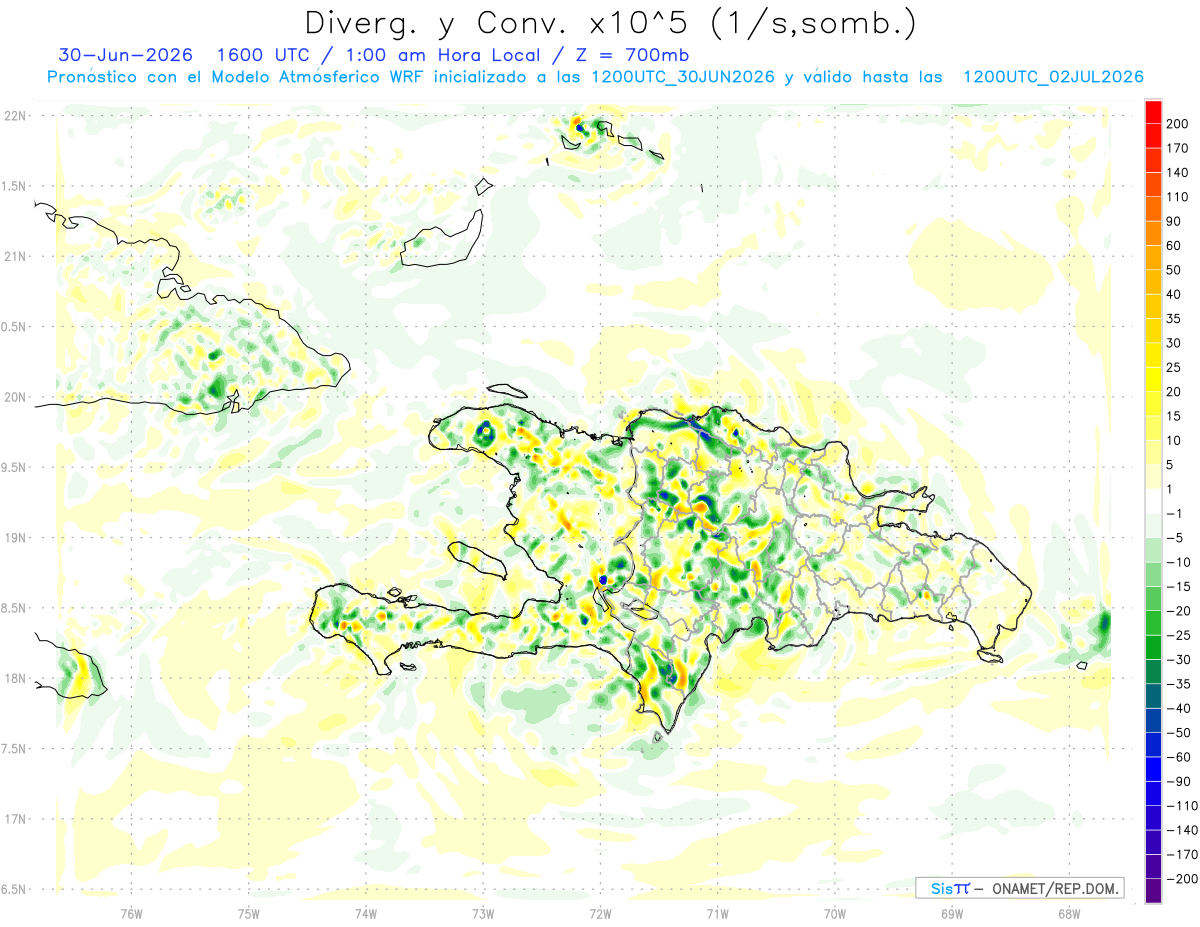Click the positive legend value '110'
Screen dimensions: 1200x927
point(1179,197)
